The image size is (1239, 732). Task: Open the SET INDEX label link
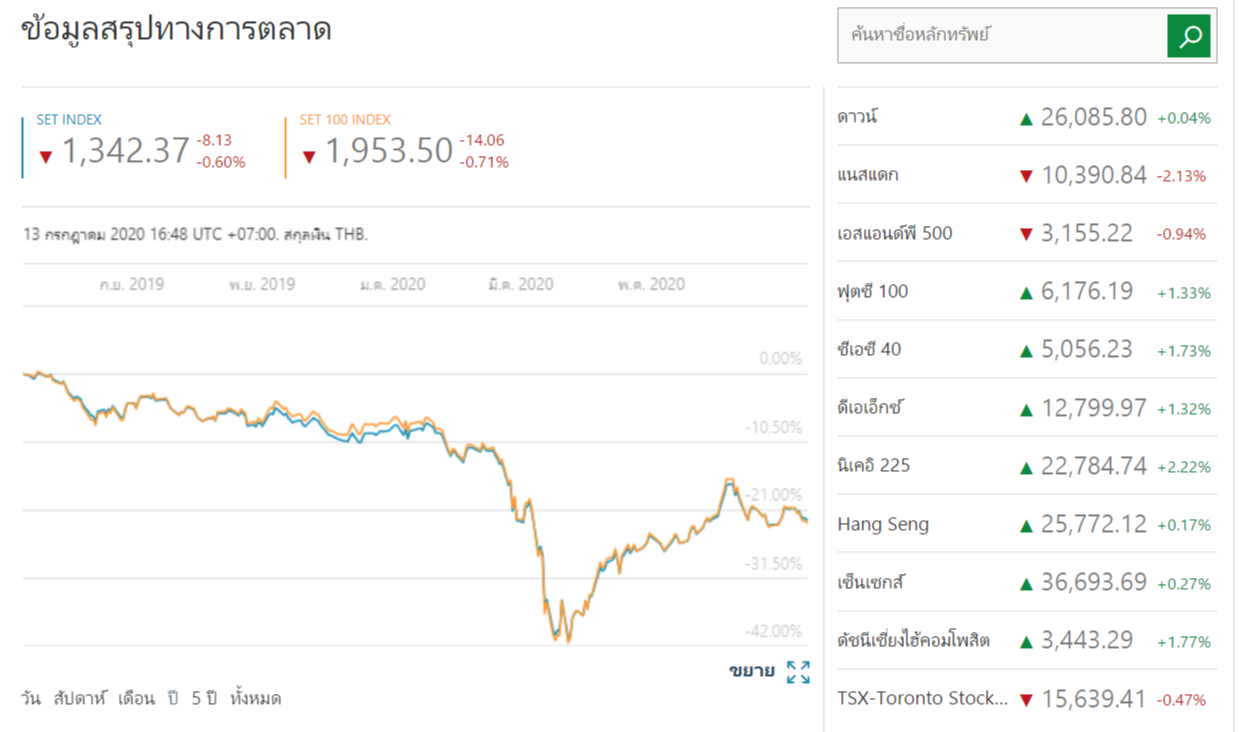click(69, 119)
